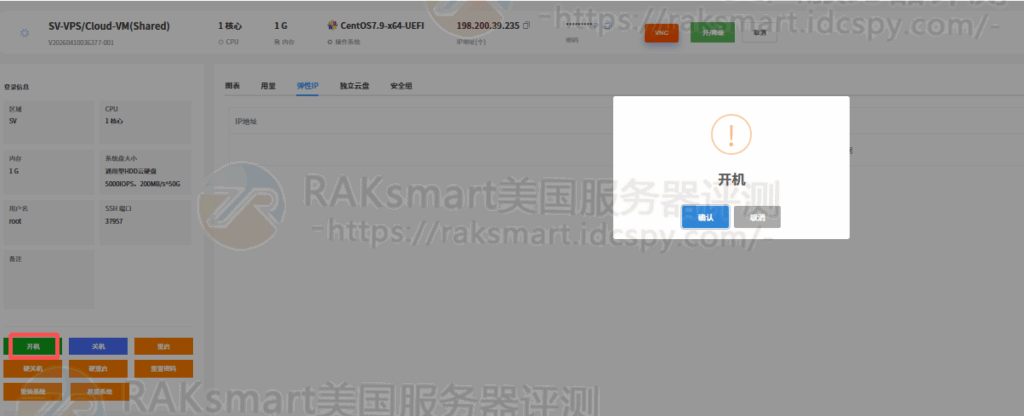The image size is (1024, 416).
Task: Click the 重启 restart button
Action: click(164, 346)
